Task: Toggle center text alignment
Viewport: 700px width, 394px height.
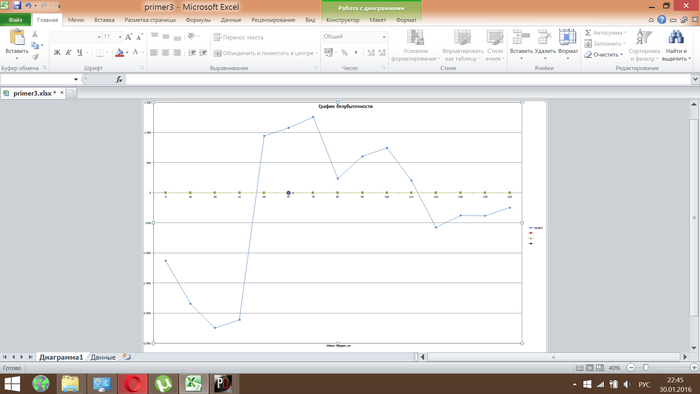Action: (166, 53)
